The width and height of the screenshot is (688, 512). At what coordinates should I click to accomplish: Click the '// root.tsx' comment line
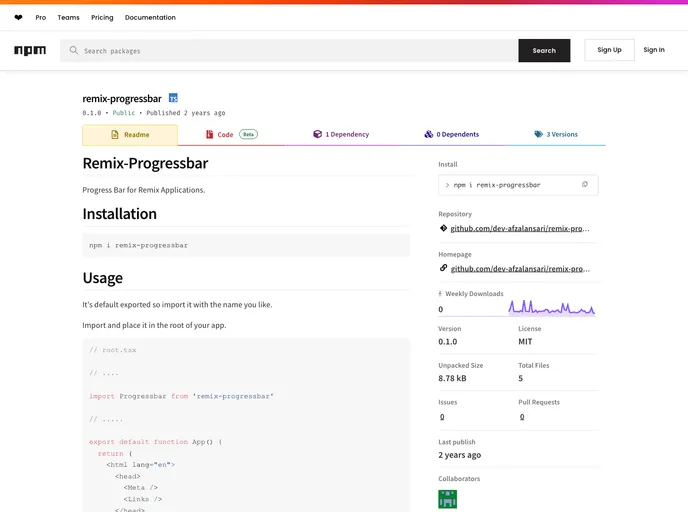pos(113,350)
